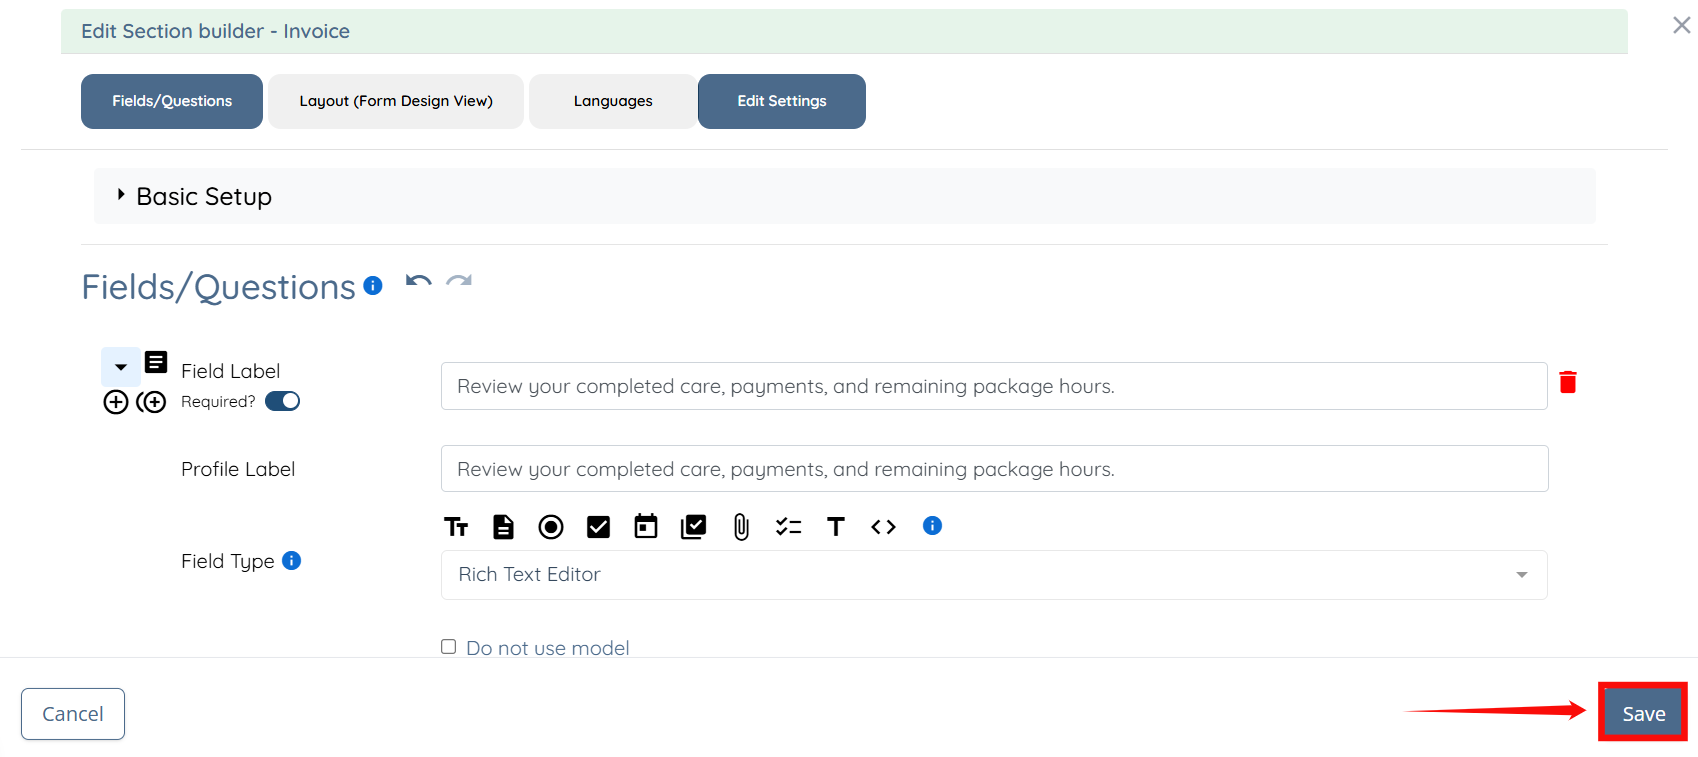This screenshot has width=1698, height=757.
Task: Choose the plain T text field type icon
Action: pos(836,527)
